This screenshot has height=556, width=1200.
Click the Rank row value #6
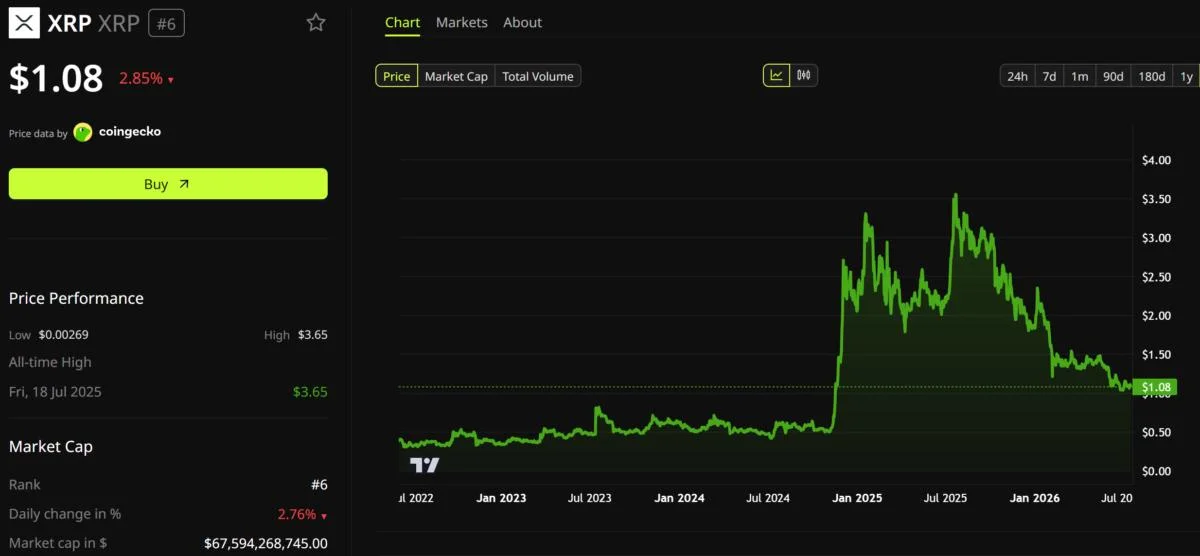pos(319,485)
